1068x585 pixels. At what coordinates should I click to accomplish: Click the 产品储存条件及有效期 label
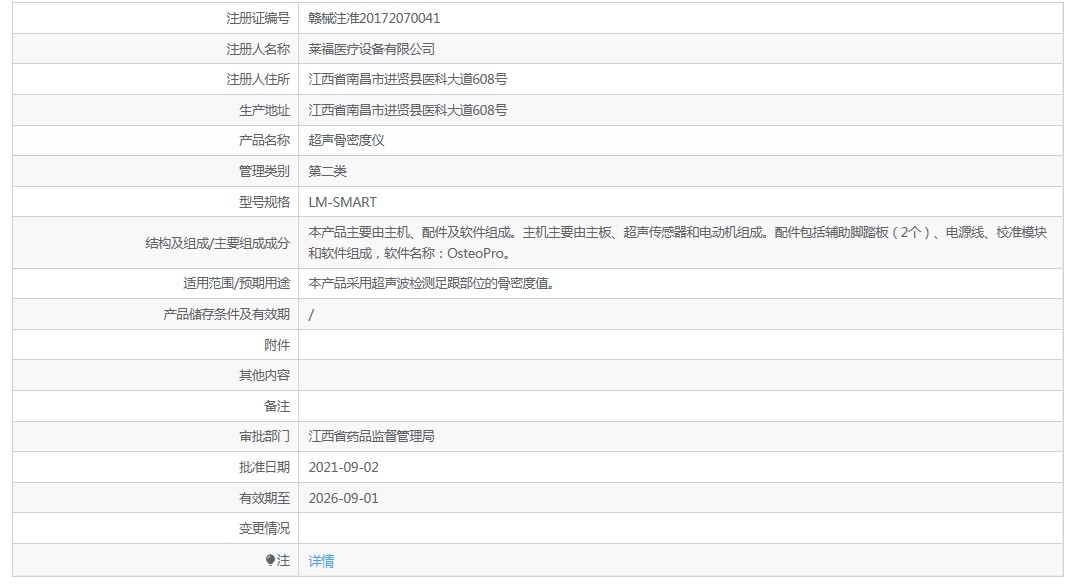coord(226,314)
